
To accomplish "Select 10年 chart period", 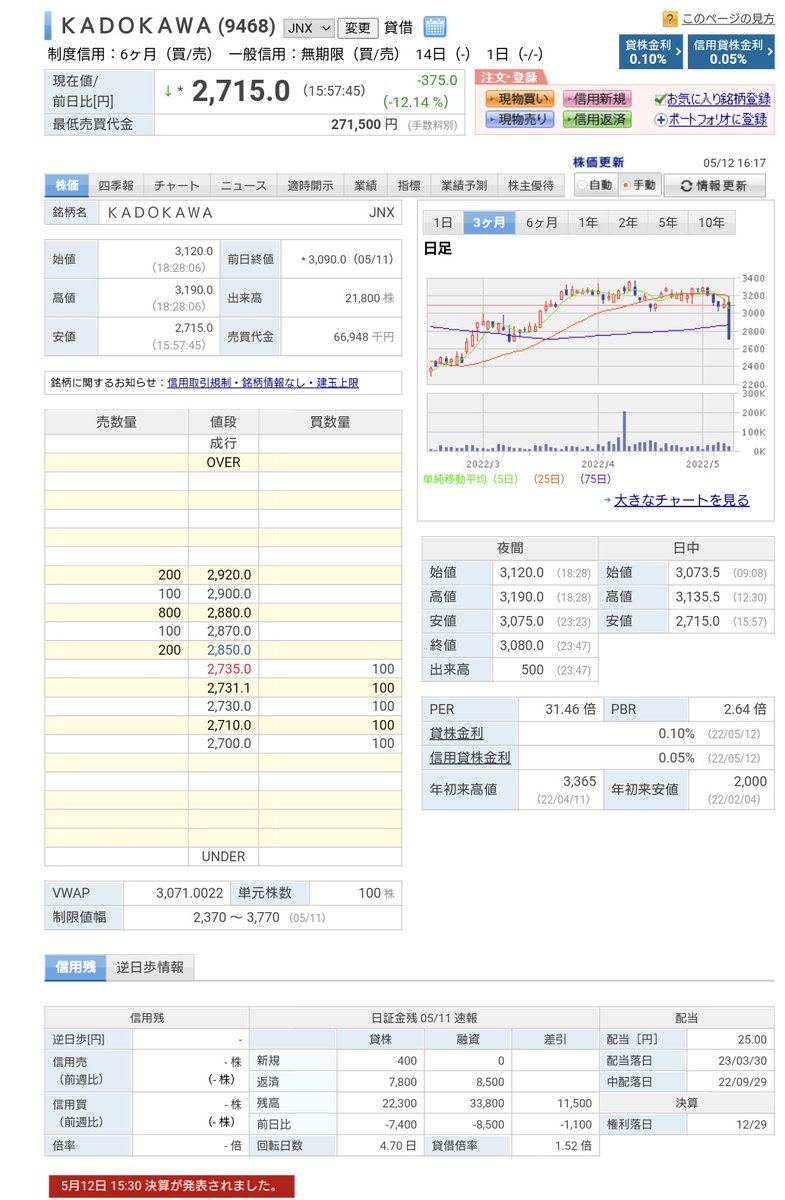I will [711, 222].
